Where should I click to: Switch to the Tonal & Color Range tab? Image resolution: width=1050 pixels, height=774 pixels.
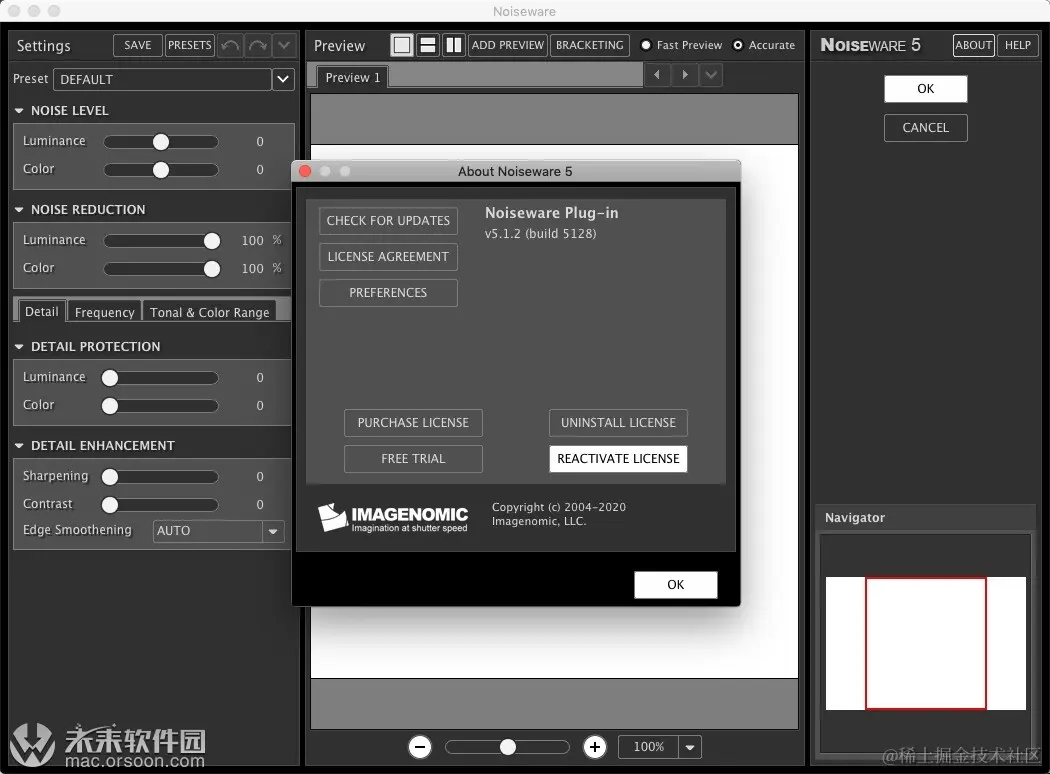(x=210, y=312)
